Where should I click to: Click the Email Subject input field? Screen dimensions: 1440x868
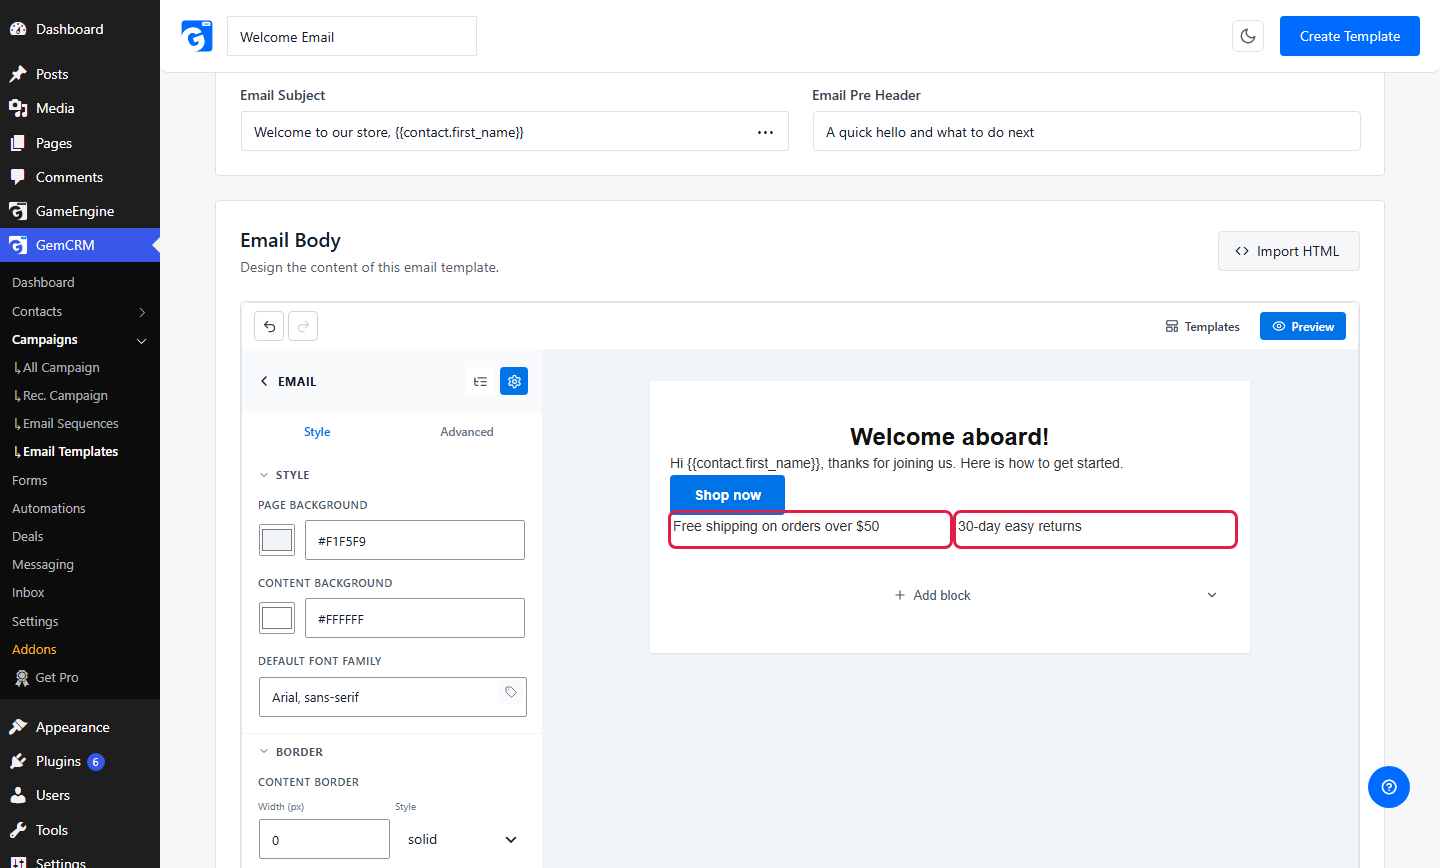click(514, 132)
